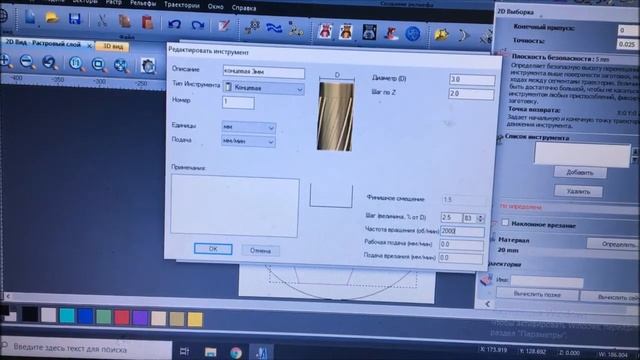Switch to the 3D вид tab

pyautogui.click(x=113, y=47)
